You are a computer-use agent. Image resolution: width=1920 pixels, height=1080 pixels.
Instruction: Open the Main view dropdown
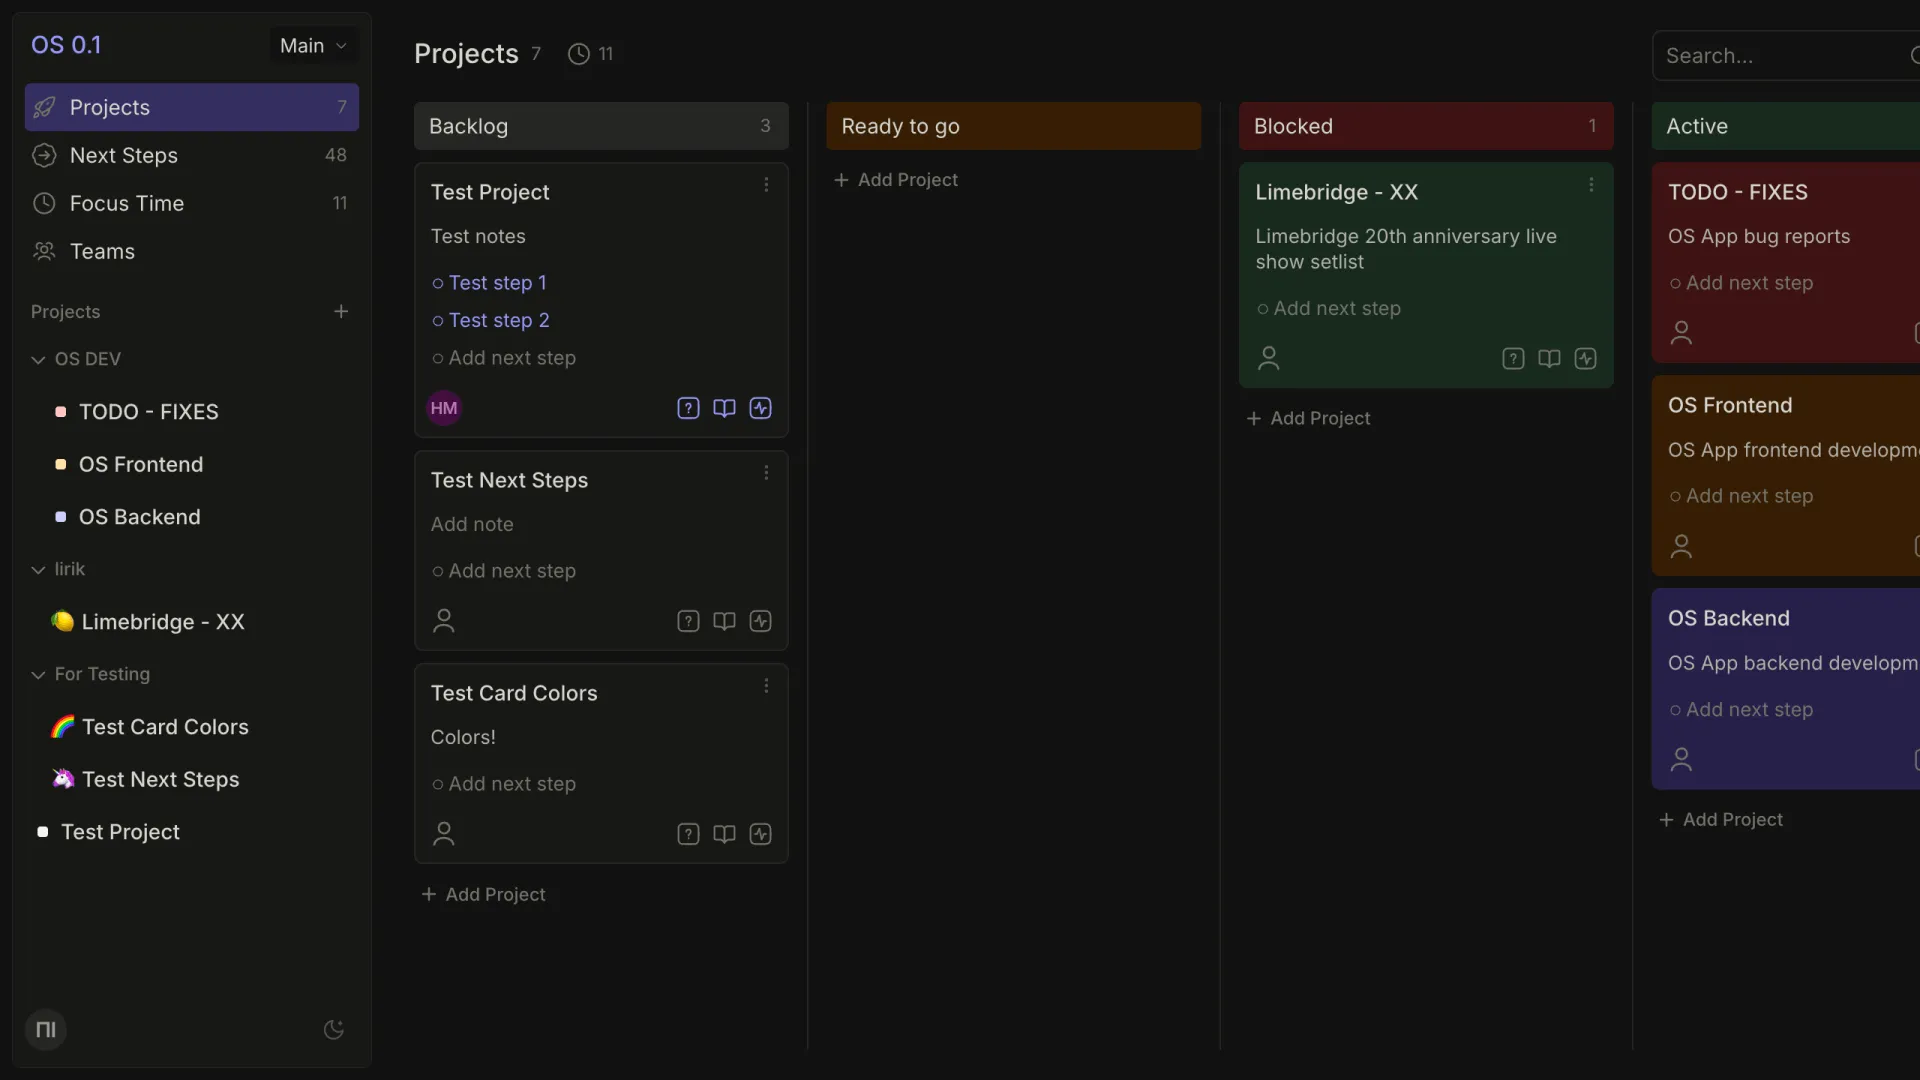312,45
